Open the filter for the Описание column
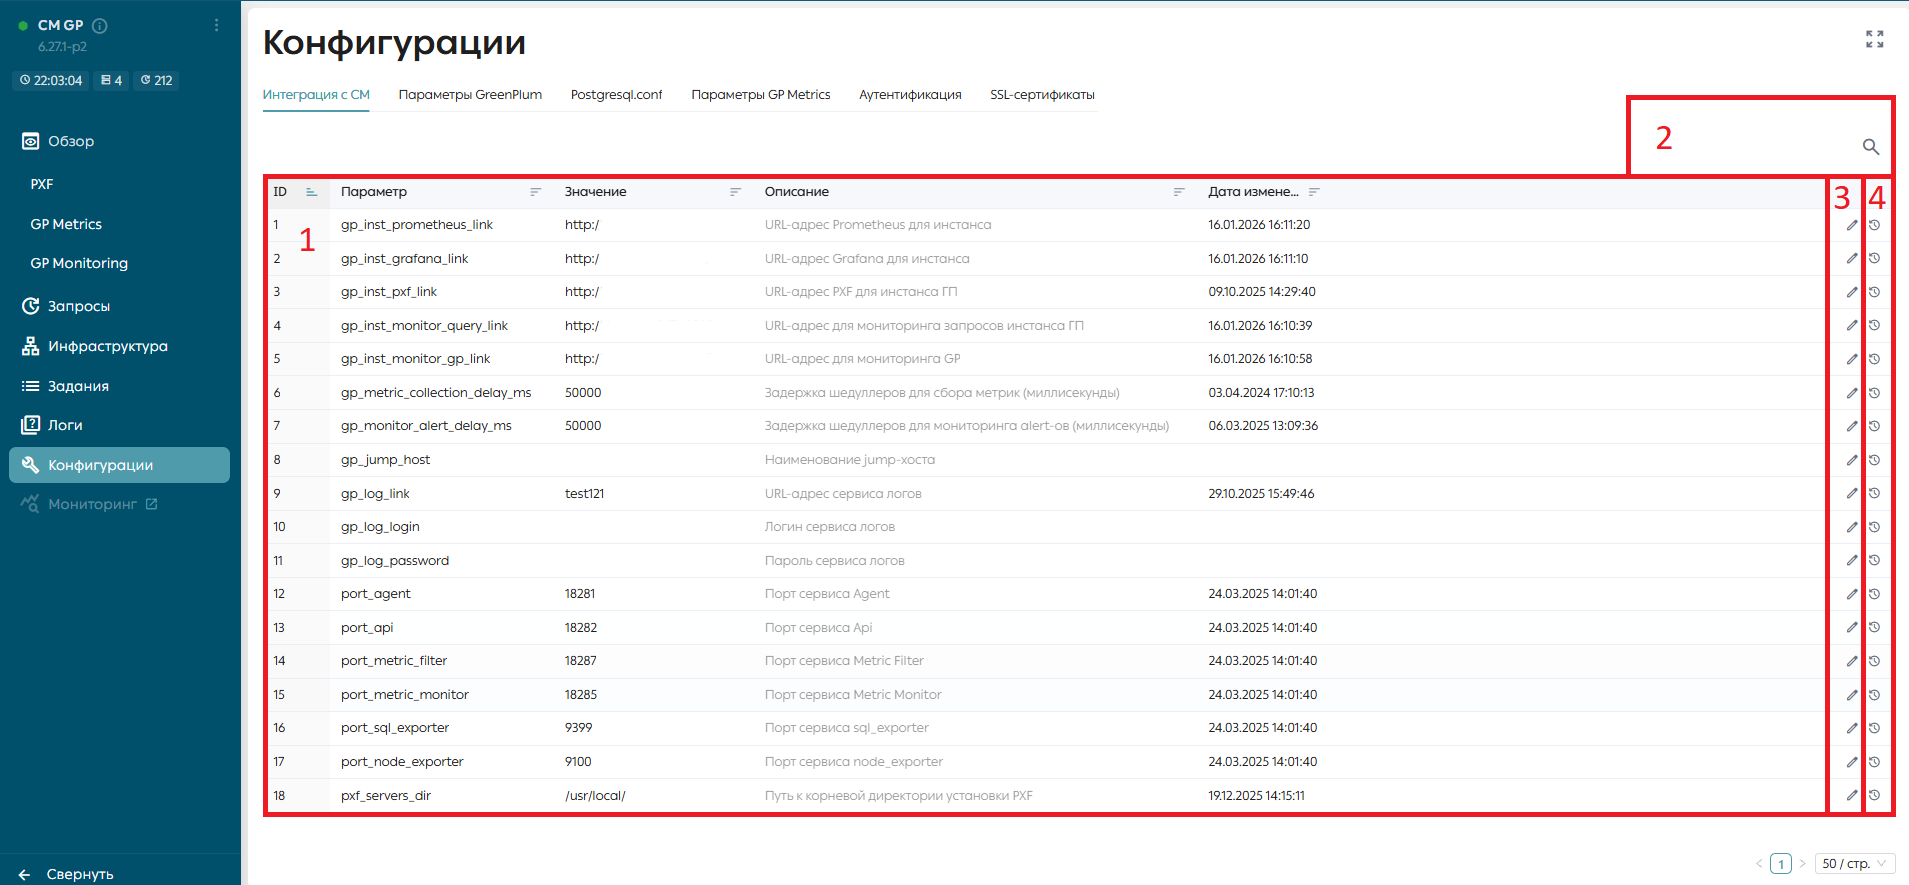The width and height of the screenshot is (1909, 885). pos(1179,192)
